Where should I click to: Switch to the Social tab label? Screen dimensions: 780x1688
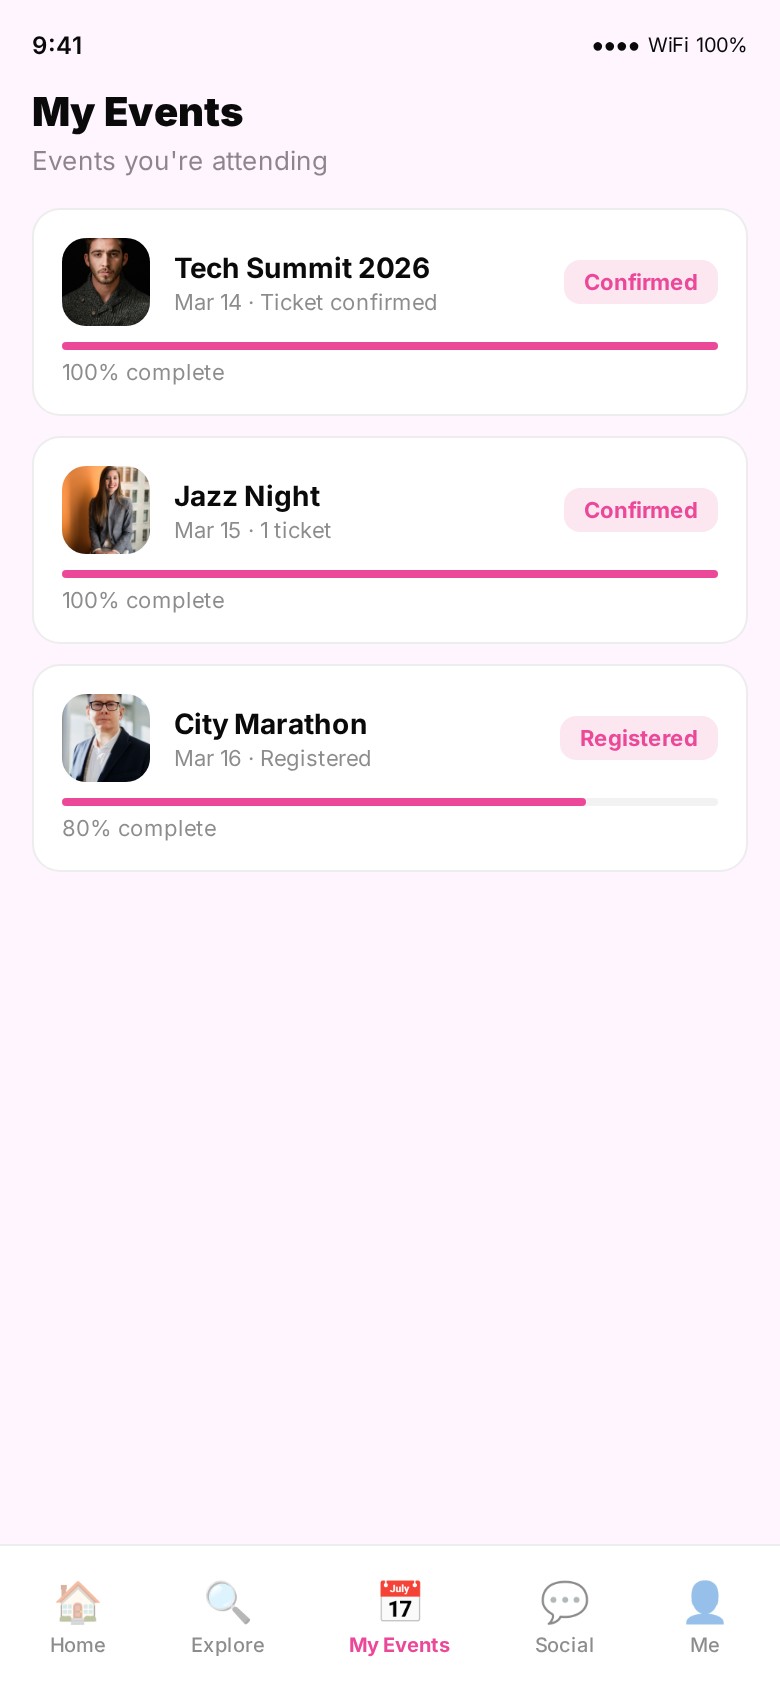pyautogui.click(x=564, y=1645)
